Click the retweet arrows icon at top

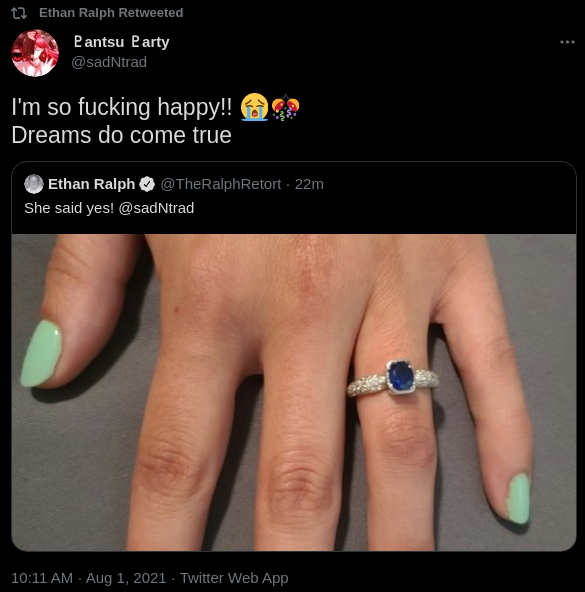pos(19,13)
